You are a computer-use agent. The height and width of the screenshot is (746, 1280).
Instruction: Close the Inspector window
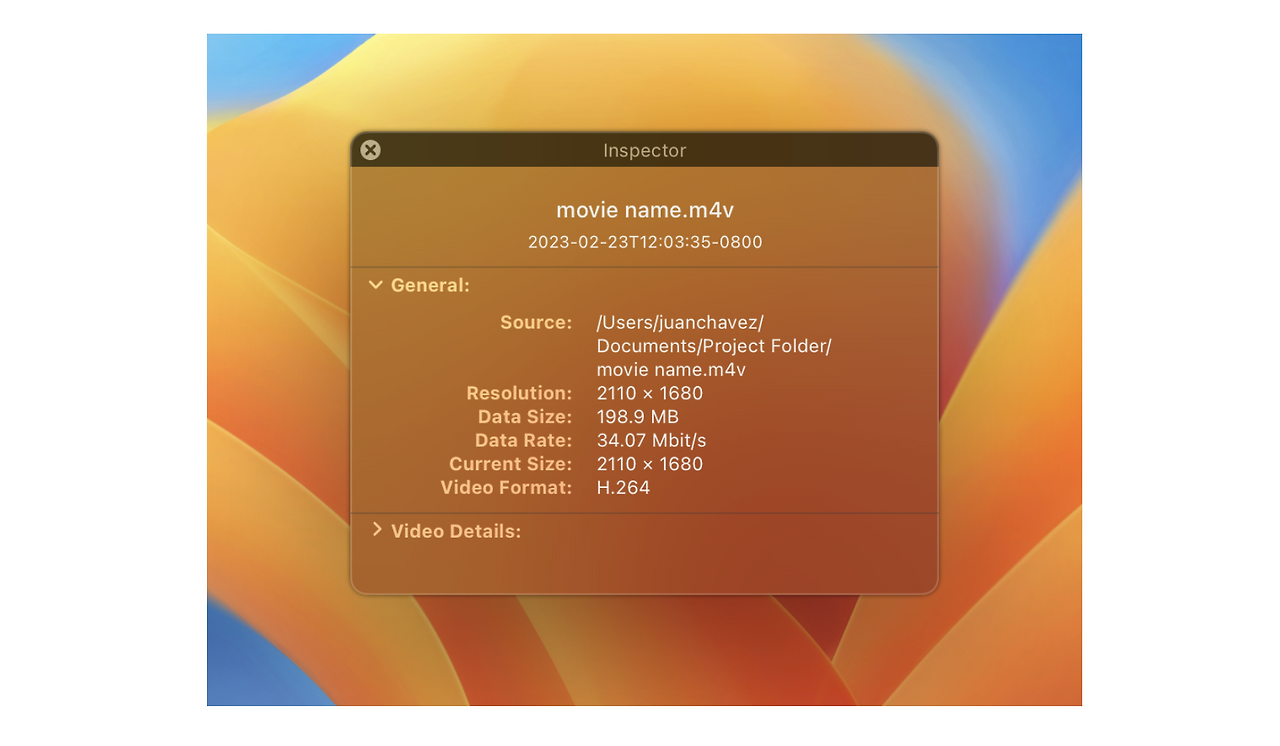[x=370, y=150]
